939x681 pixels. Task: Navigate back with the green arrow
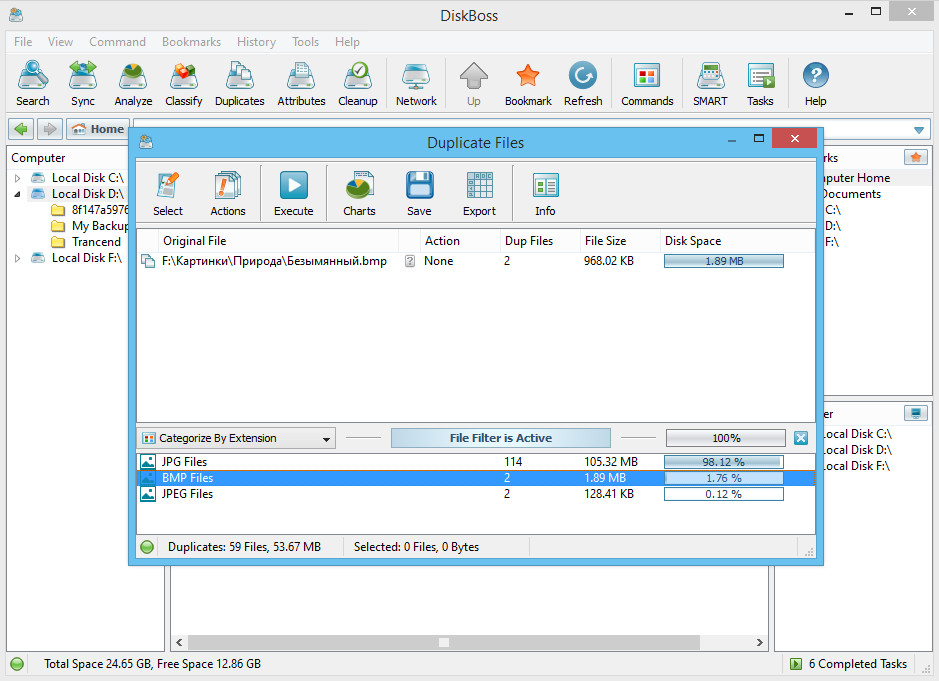point(21,129)
